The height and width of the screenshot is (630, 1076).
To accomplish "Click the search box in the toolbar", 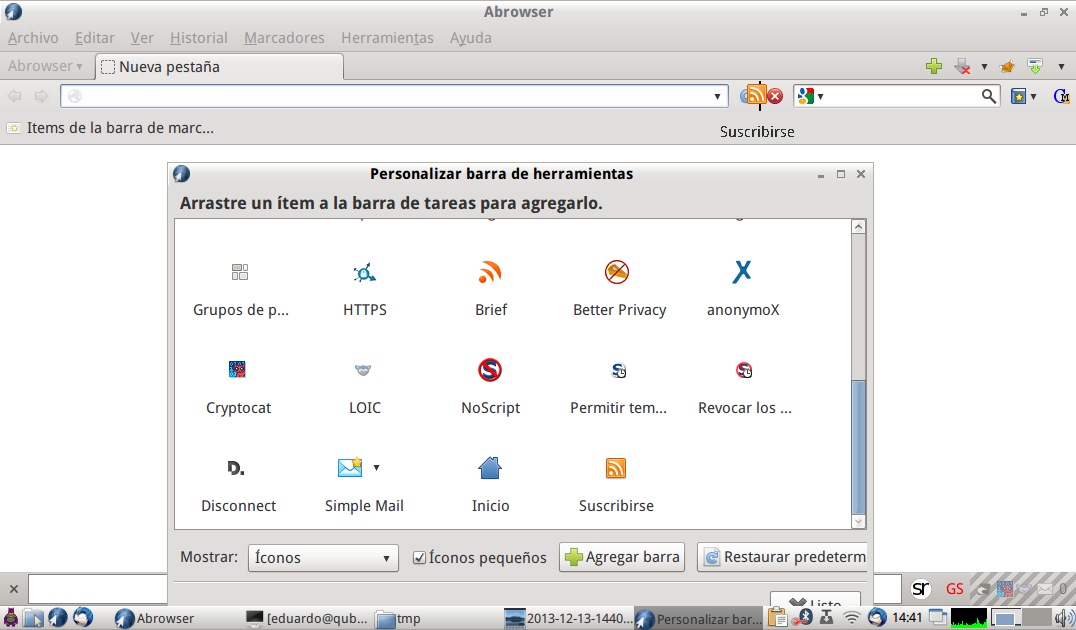I will click(x=900, y=96).
